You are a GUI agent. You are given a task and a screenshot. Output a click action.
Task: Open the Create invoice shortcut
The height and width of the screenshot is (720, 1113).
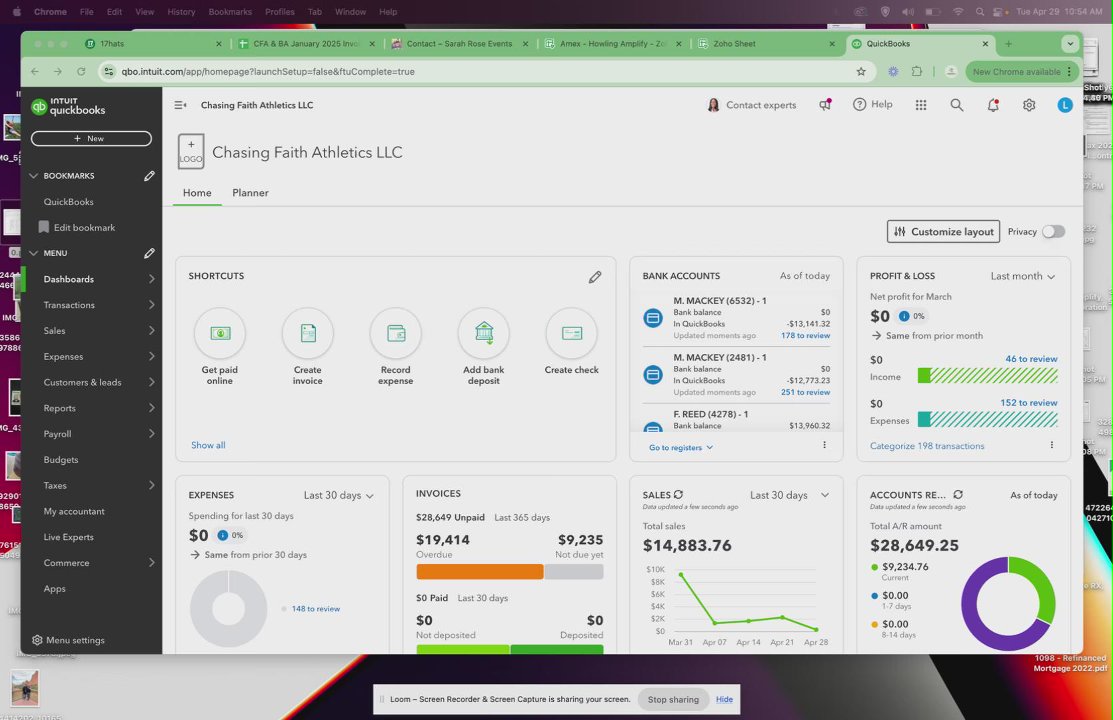coord(308,333)
